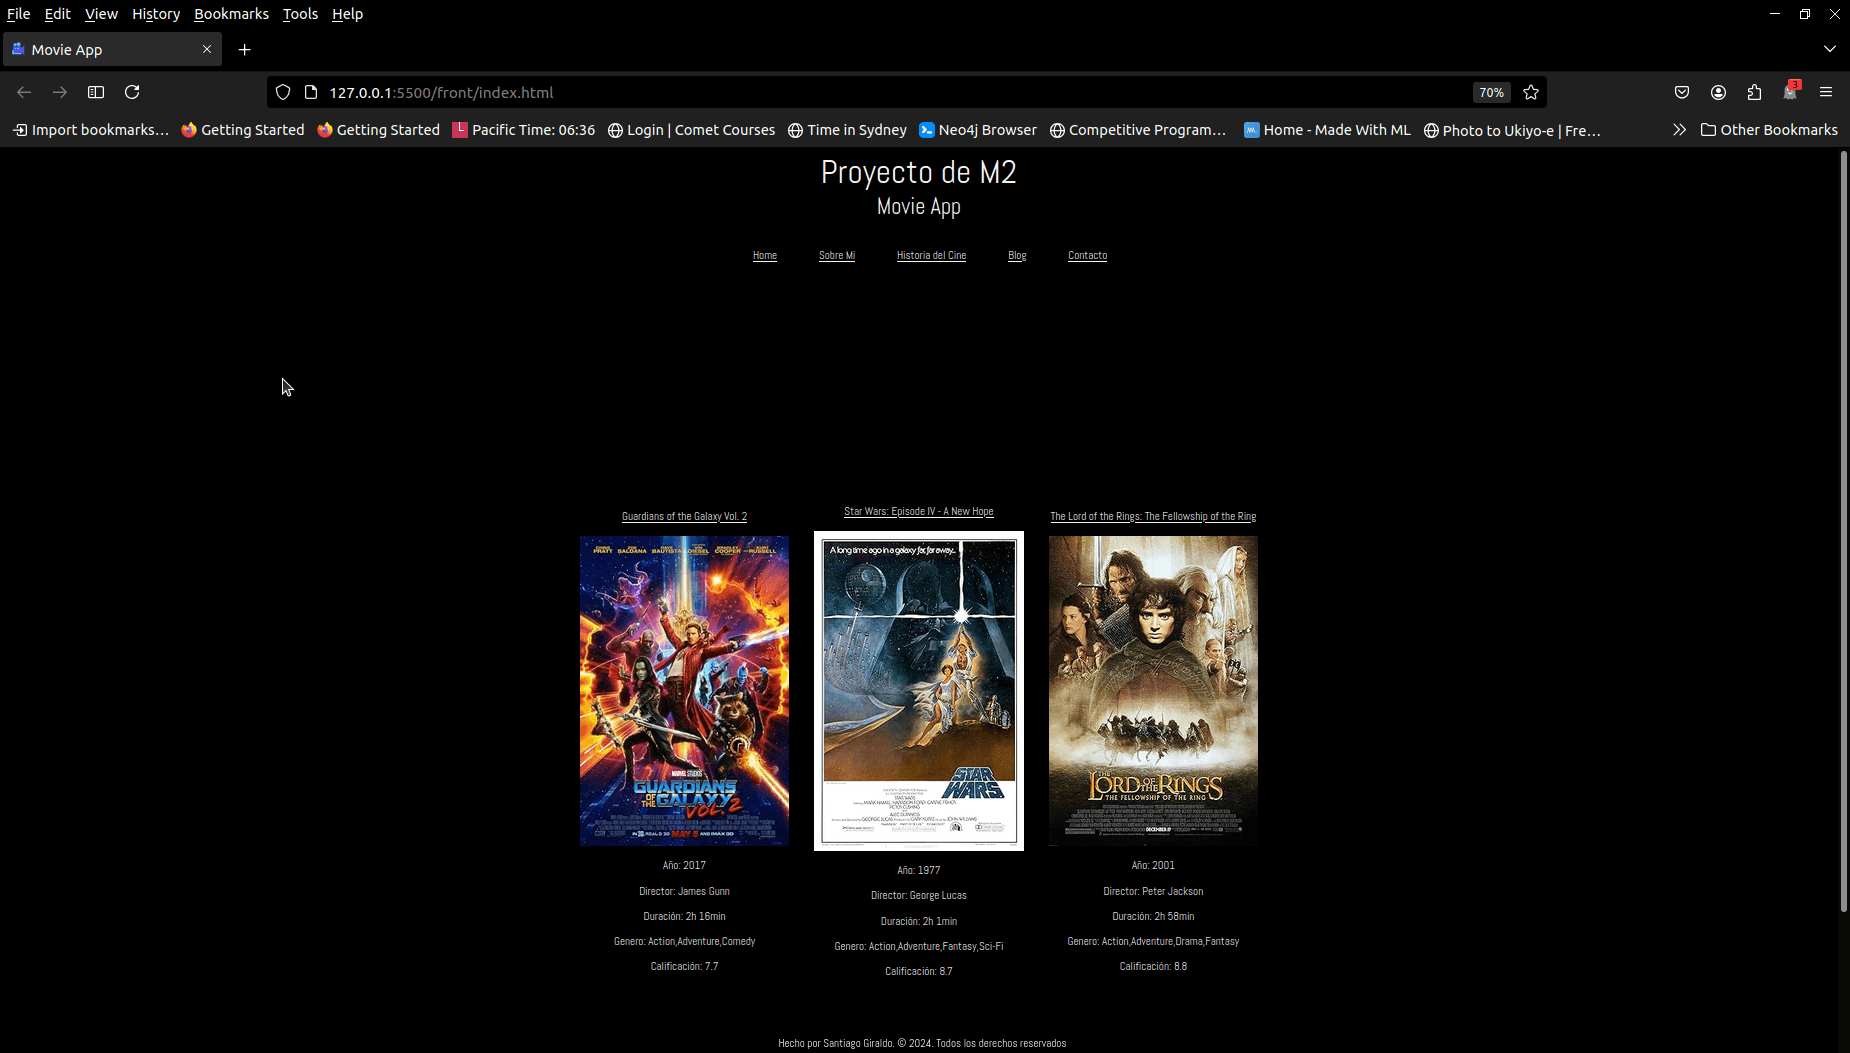This screenshot has height=1053, width=1850.
Task: Open the Historia del Cine link
Action: point(931,255)
